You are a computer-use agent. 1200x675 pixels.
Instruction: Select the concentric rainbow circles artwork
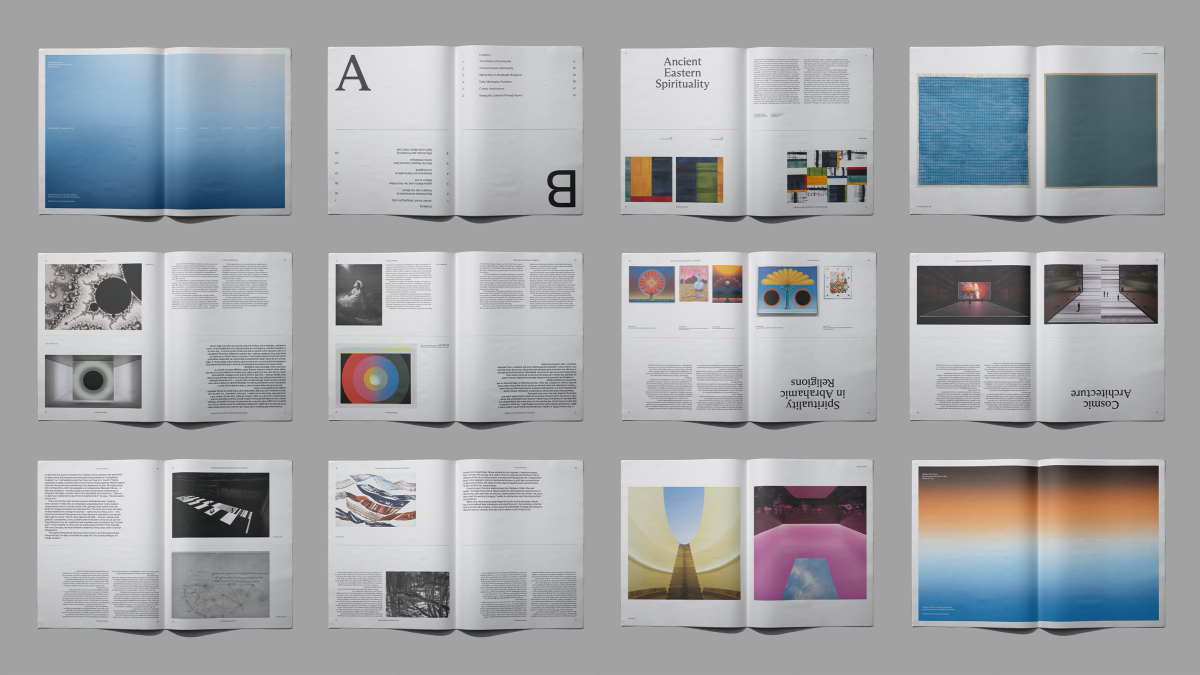(375, 377)
